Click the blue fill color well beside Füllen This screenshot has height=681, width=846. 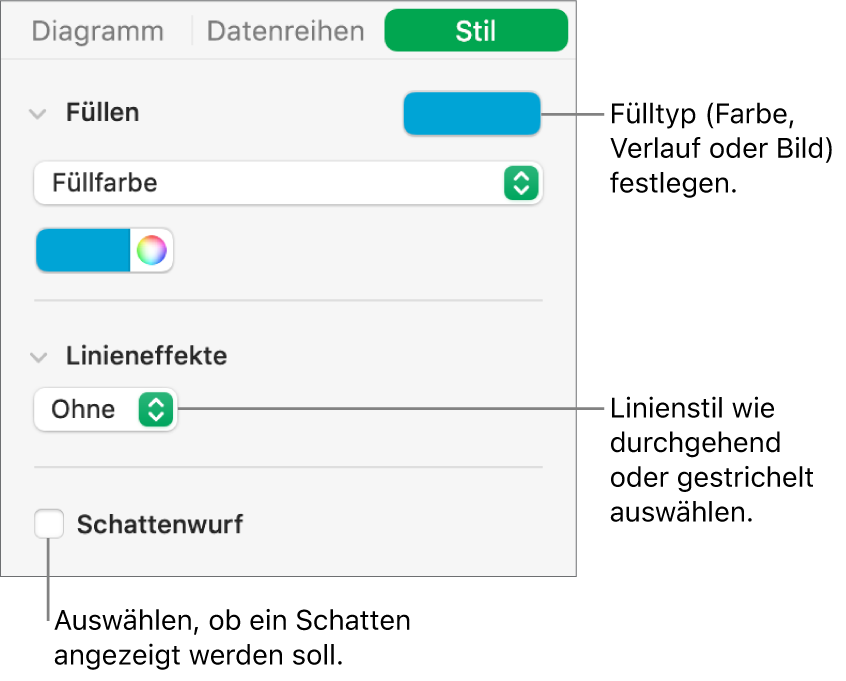pyautogui.click(x=470, y=114)
